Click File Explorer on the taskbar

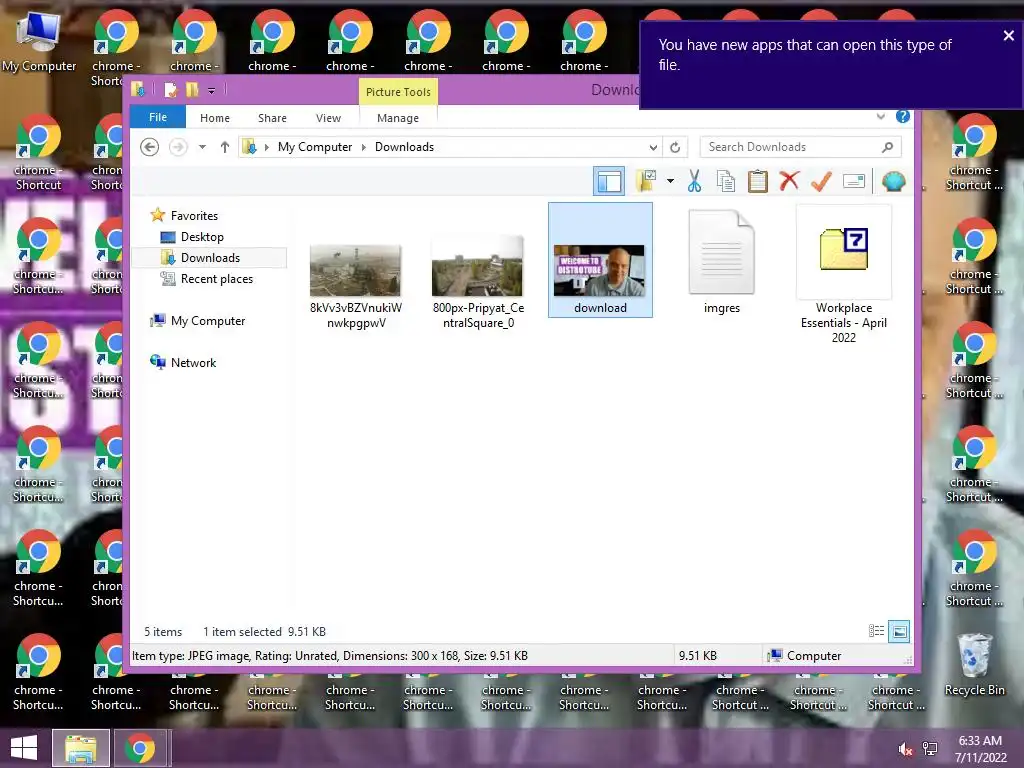pyautogui.click(x=80, y=748)
